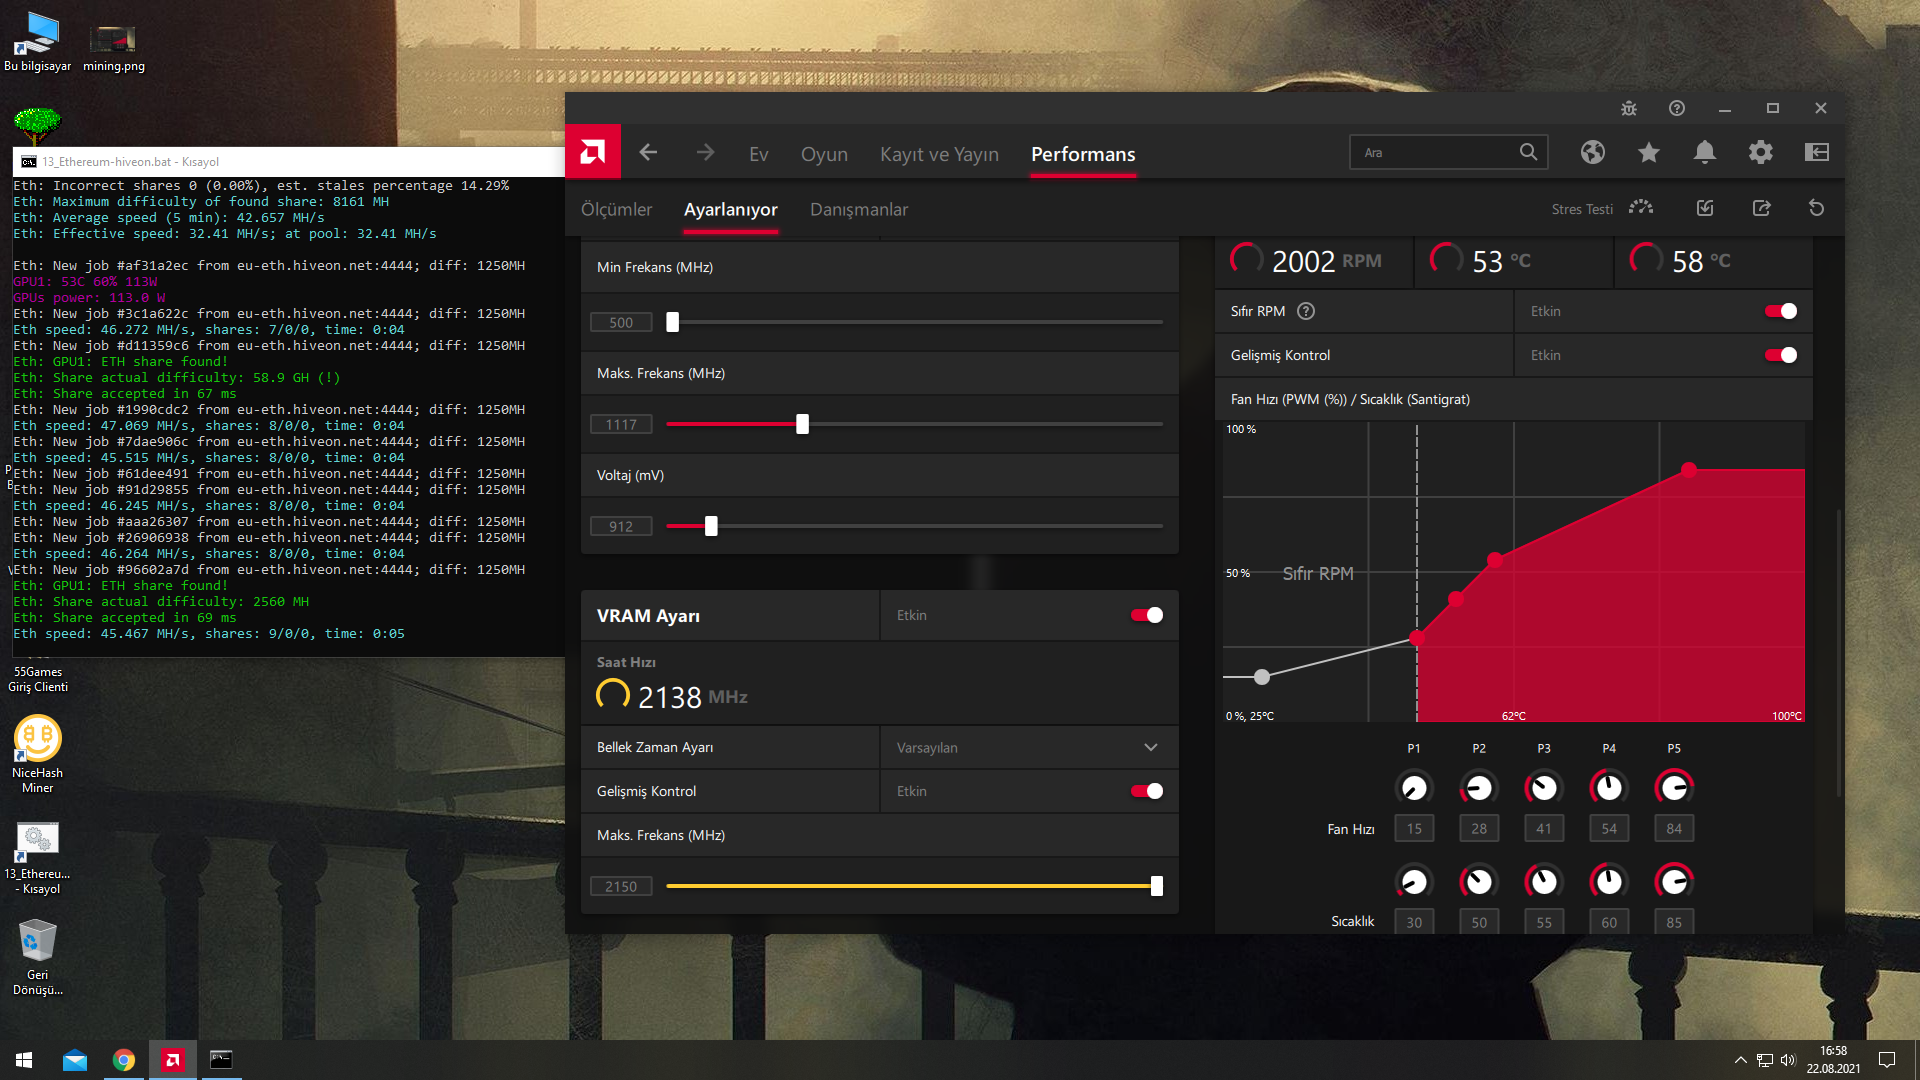Open the web browser globe icon
The image size is (1920, 1080).
pyautogui.click(x=1593, y=152)
